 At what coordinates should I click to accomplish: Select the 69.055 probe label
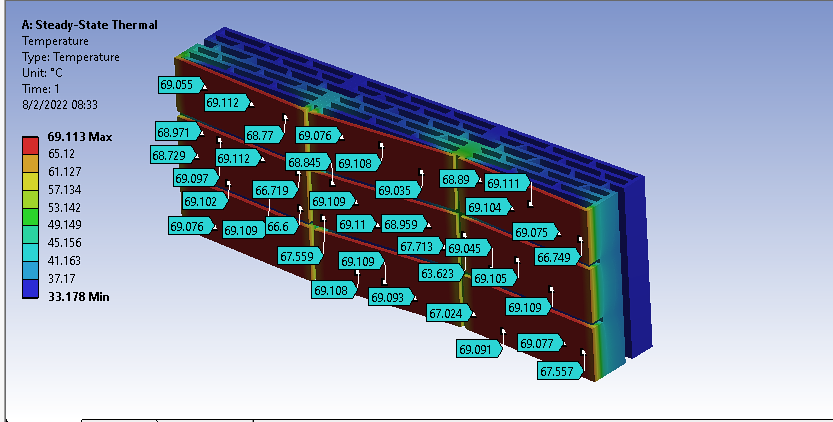(178, 85)
